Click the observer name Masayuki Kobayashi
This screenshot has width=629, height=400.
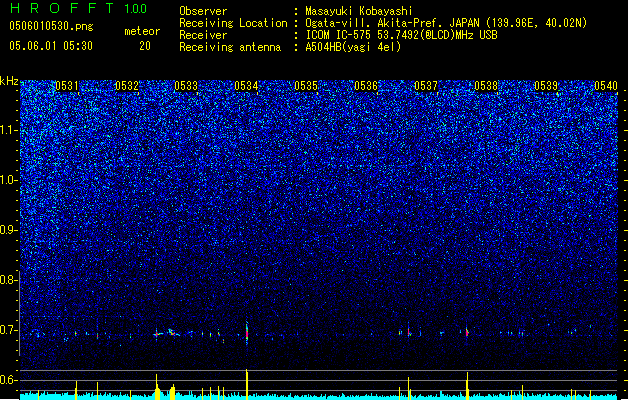point(359,11)
